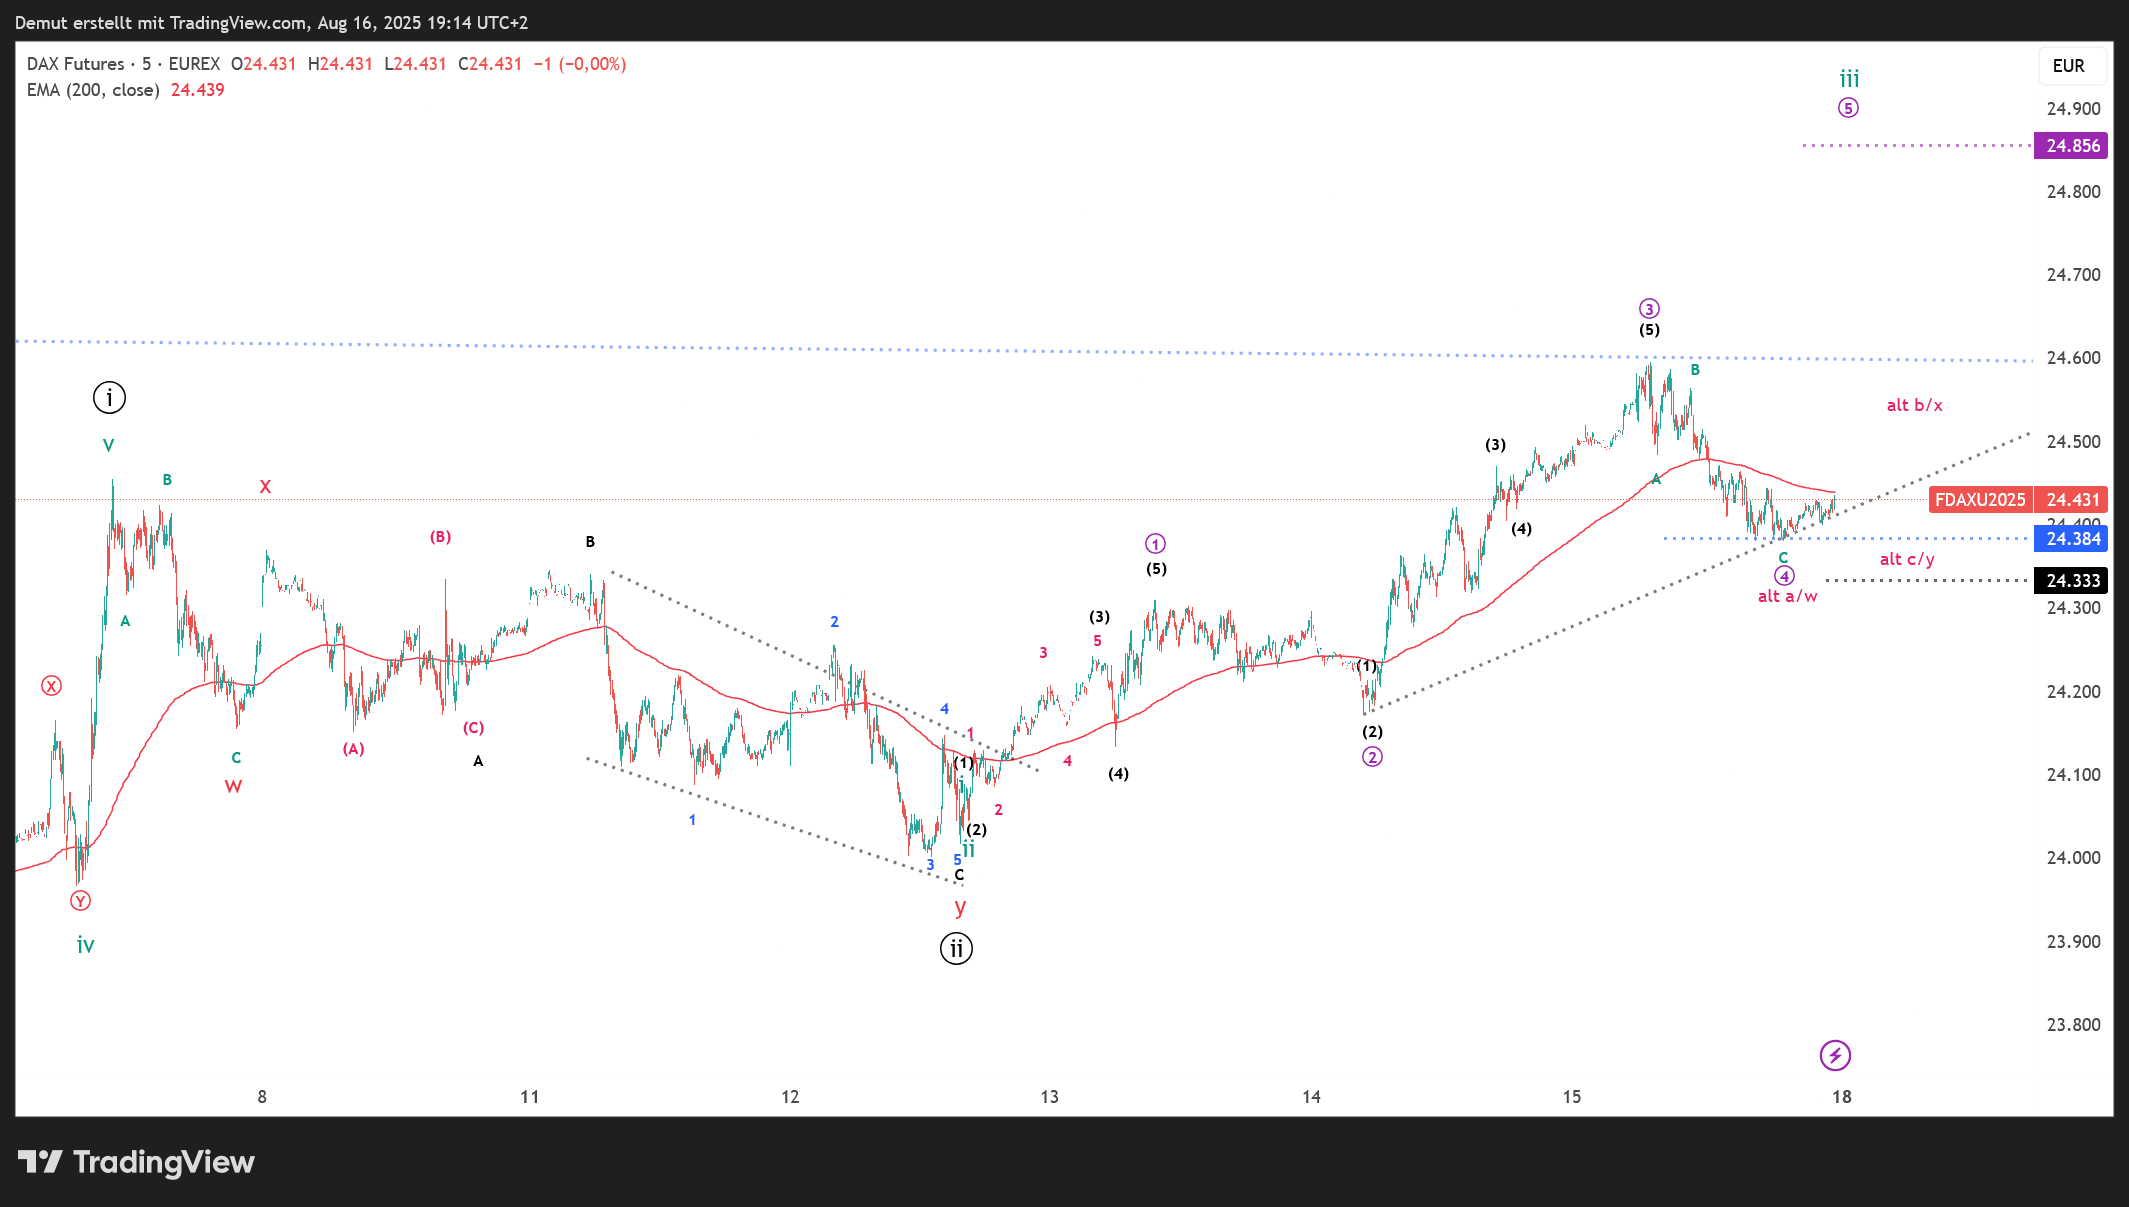Click the blue 24.384 price level label
The width and height of the screenshot is (2129, 1207).
coord(2072,539)
